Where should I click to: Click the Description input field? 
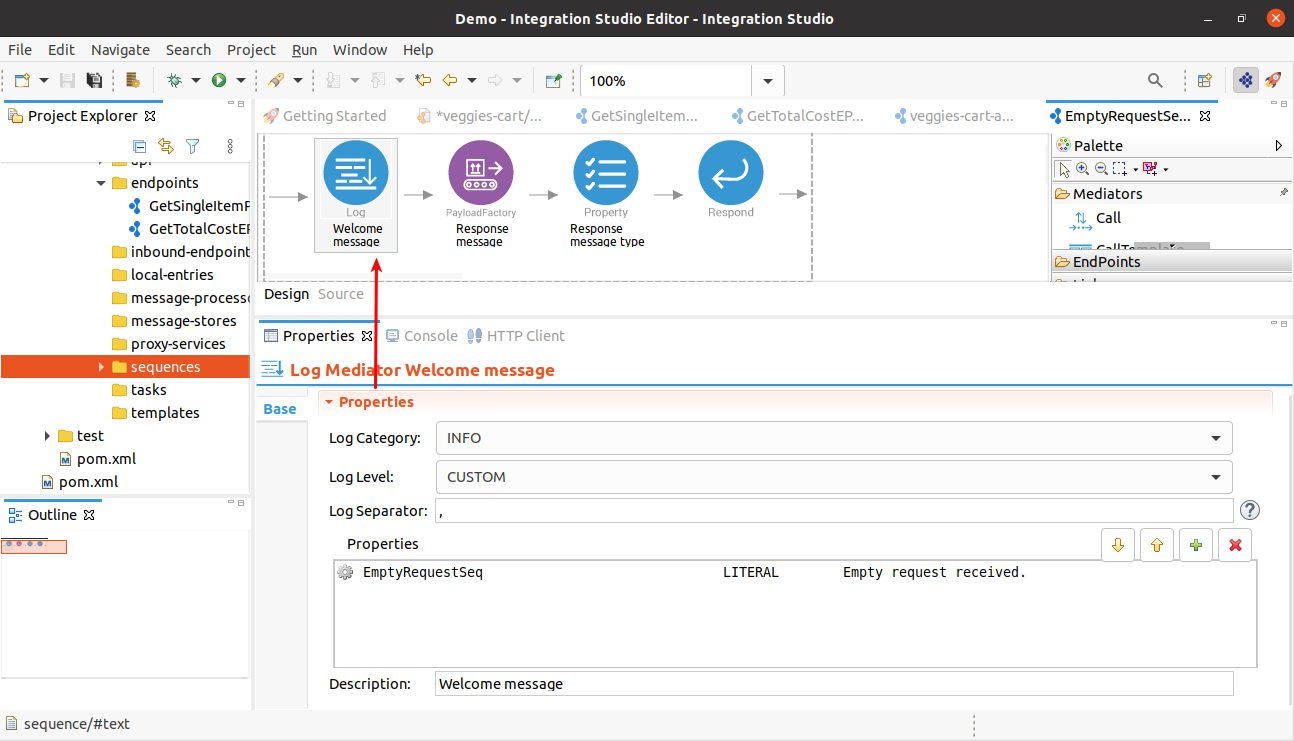834,684
